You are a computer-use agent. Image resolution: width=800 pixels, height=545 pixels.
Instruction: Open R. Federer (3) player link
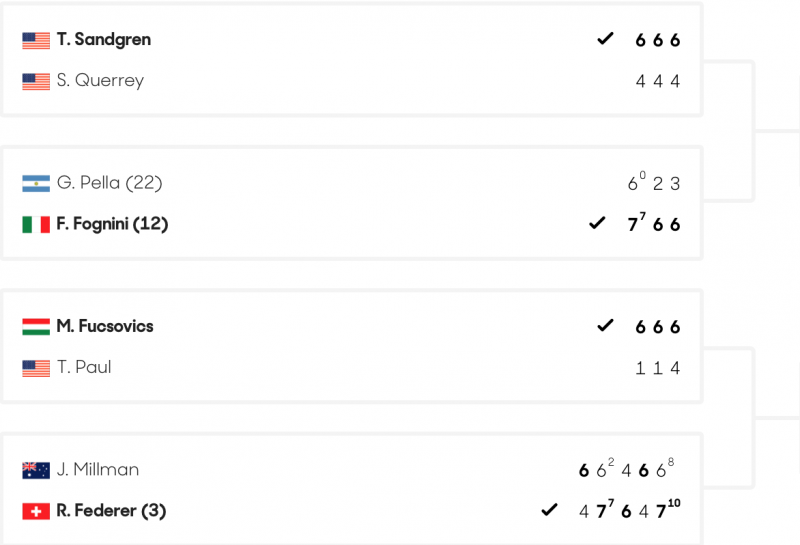(x=111, y=510)
